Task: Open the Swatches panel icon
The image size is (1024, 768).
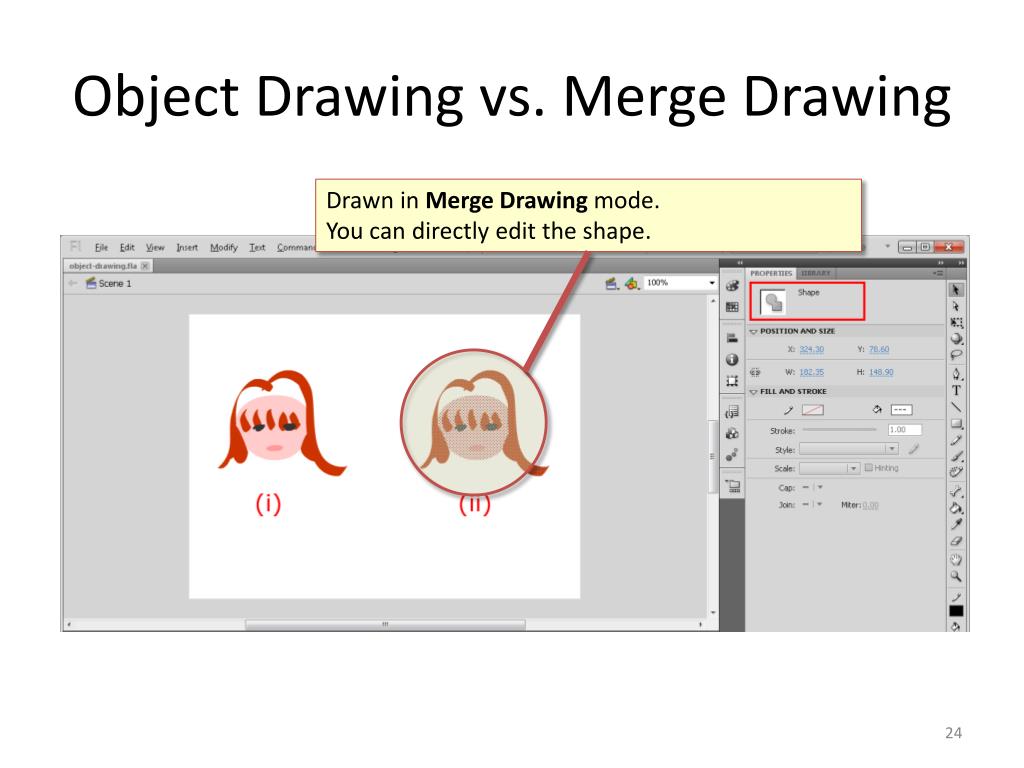Action: click(732, 307)
